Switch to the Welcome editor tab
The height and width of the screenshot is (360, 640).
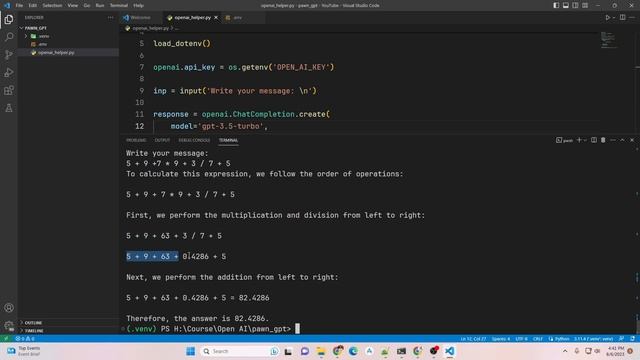point(141,18)
